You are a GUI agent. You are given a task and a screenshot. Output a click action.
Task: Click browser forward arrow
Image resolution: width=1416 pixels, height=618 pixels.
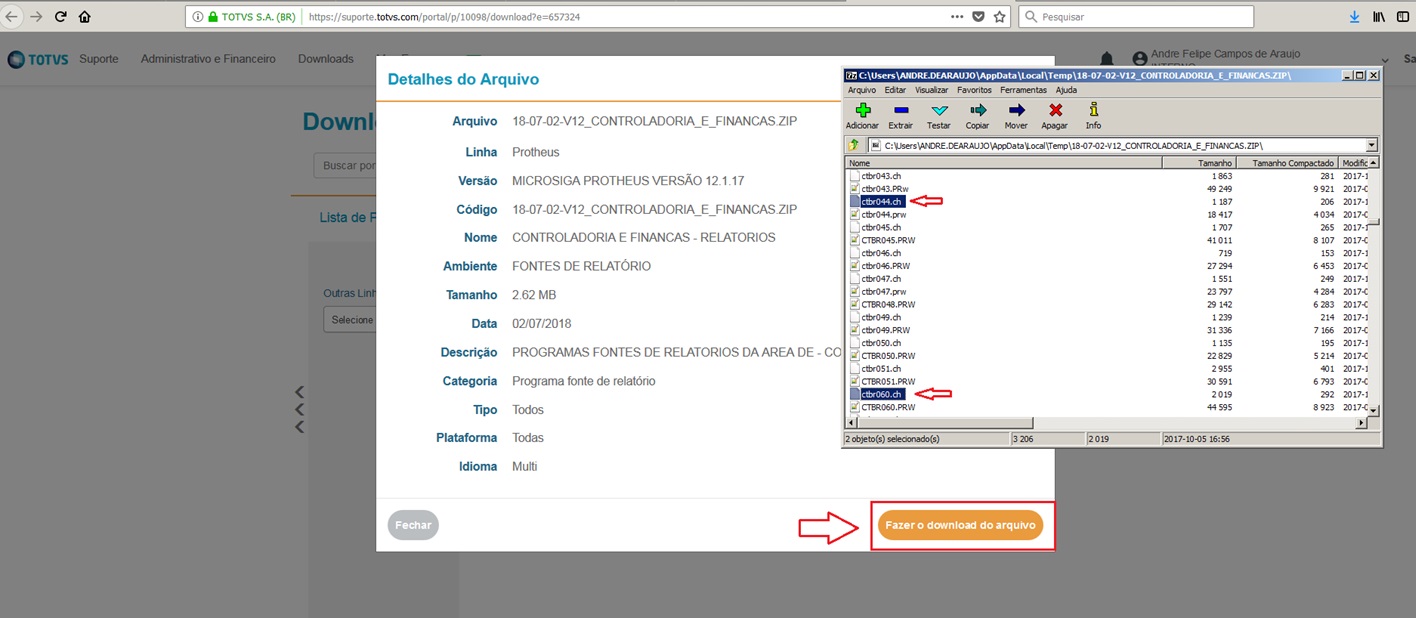click(36, 16)
